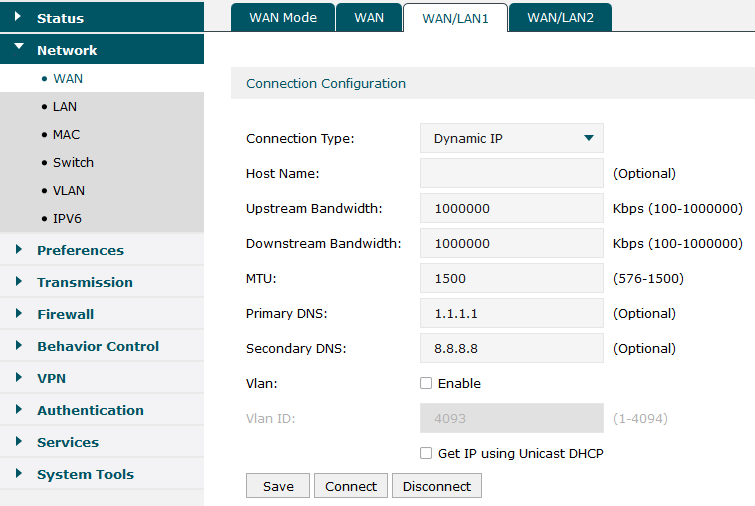This screenshot has width=755, height=506.
Task: Open the Firewall sidebar section
Action: pyautogui.click(x=65, y=314)
